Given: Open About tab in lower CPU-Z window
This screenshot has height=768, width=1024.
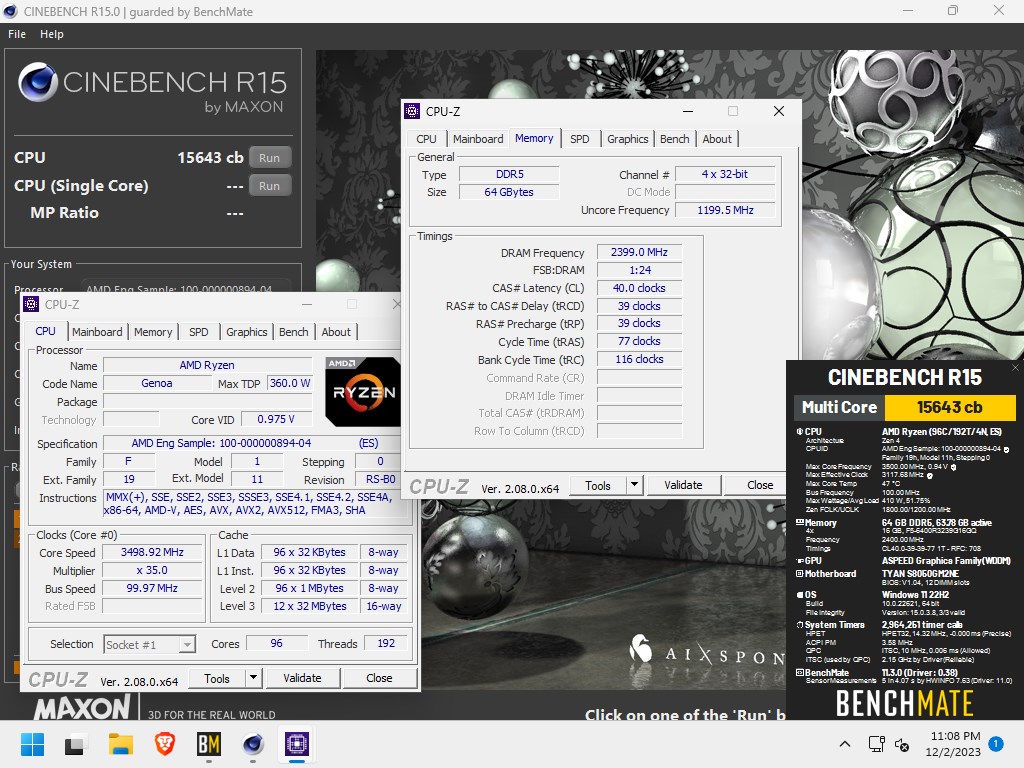Looking at the screenshot, I should [336, 332].
